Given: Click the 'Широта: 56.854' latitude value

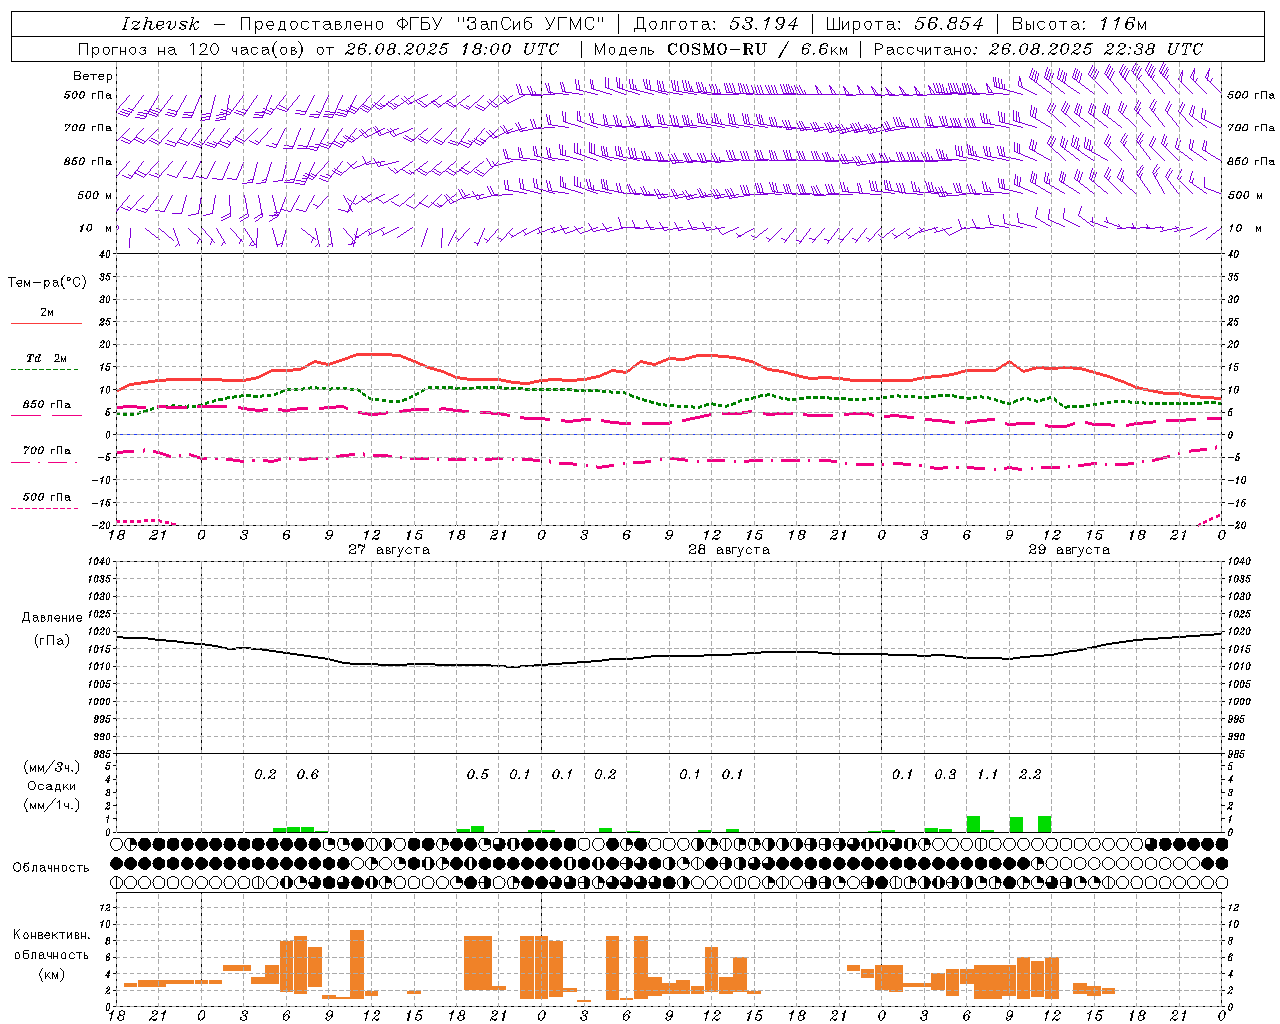Looking at the screenshot, I should (904, 24).
